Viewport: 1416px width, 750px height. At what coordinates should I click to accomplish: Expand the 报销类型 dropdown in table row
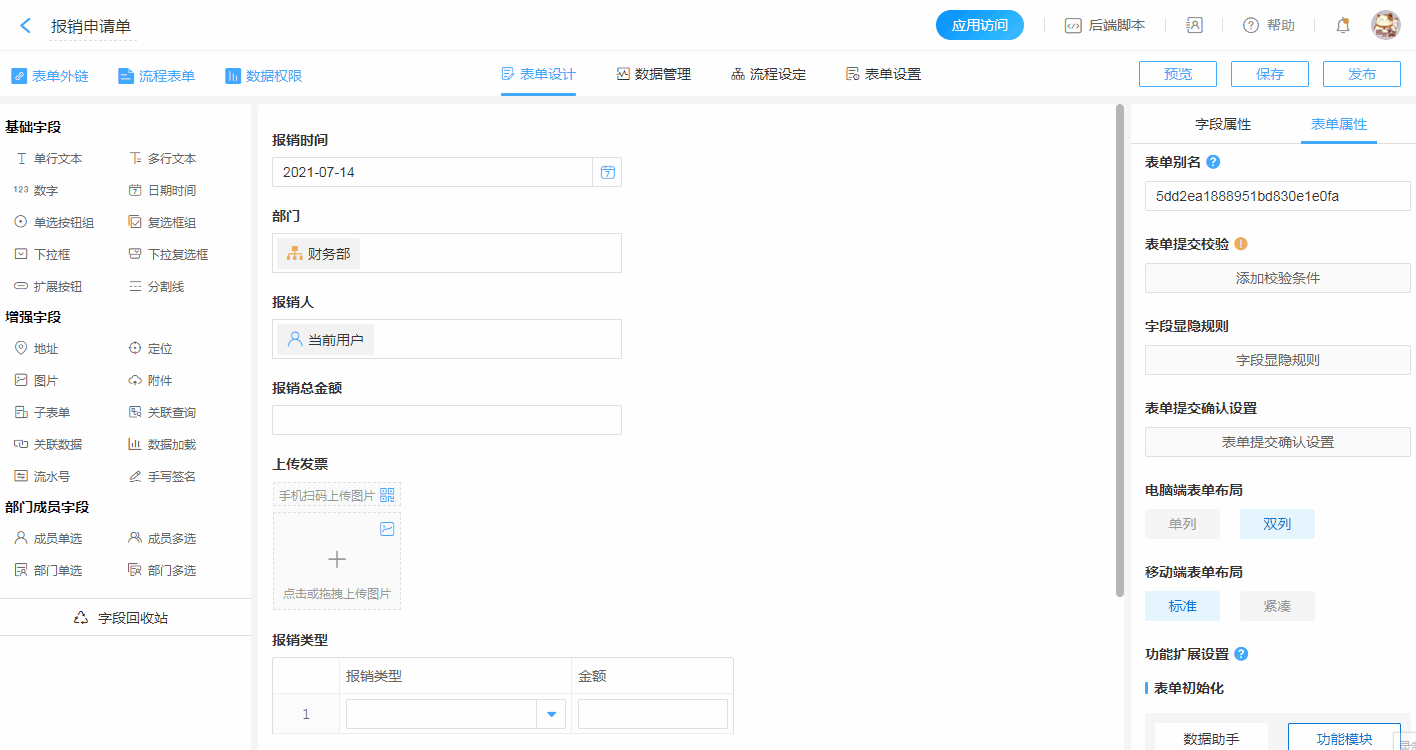551,714
